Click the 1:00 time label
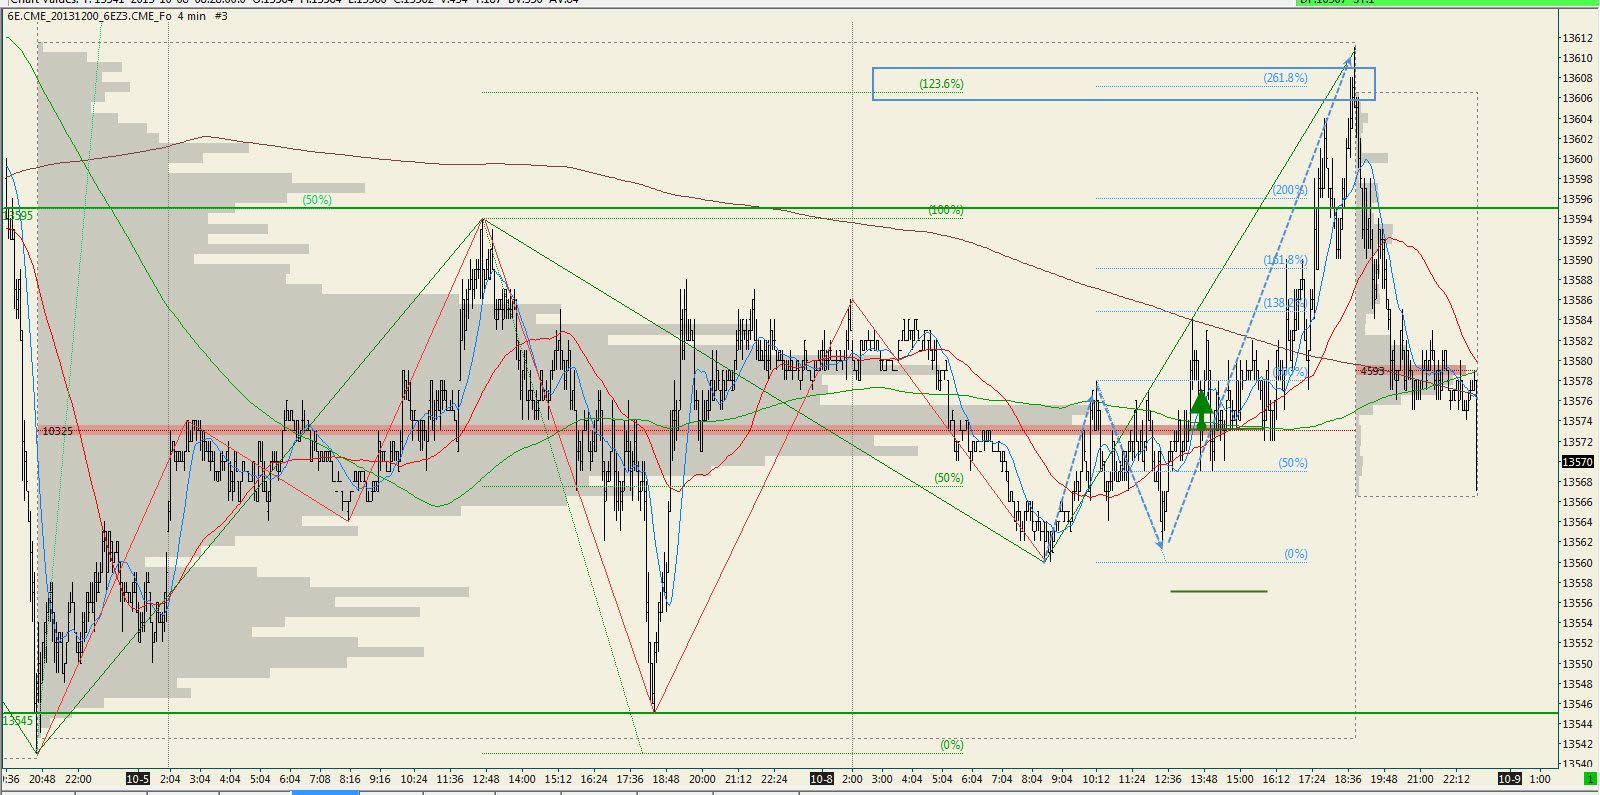This screenshot has width=1600, height=795. tap(1540, 779)
